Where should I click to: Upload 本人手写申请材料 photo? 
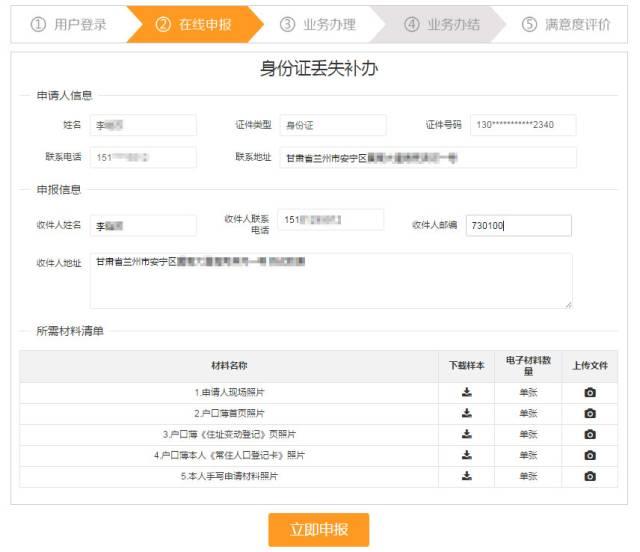(589, 476)
